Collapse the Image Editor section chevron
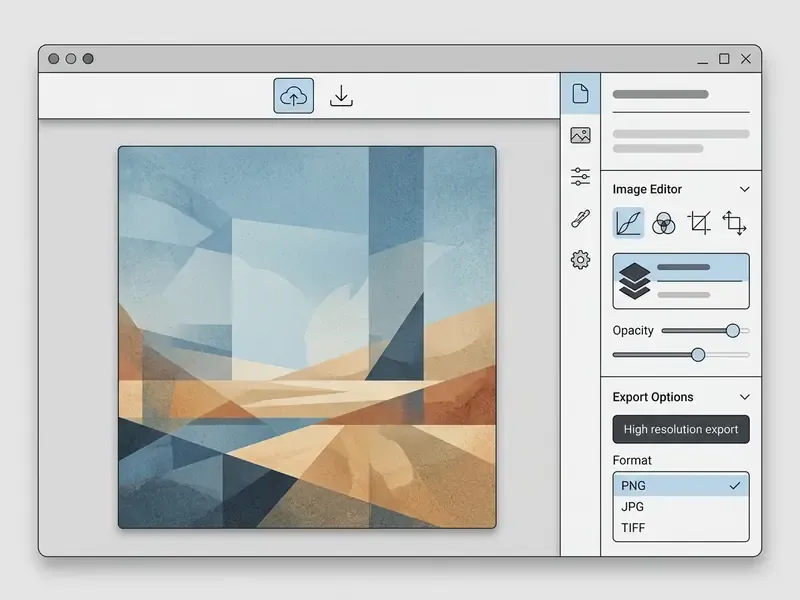The height and width of the screenshot is (600, 800). pyautogui.click(x=744, y=189)
